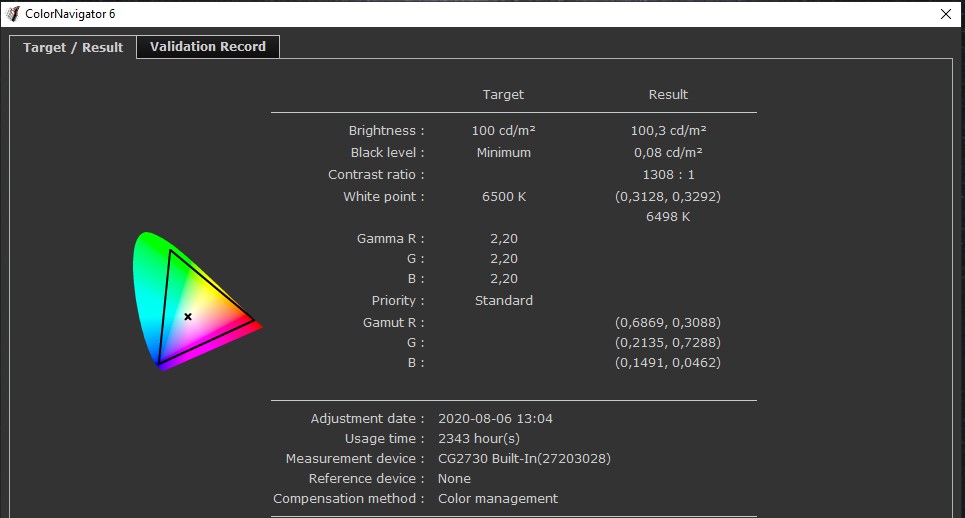Click the Result column header
This screenshot has width=965, height=518.
point(668,95)
